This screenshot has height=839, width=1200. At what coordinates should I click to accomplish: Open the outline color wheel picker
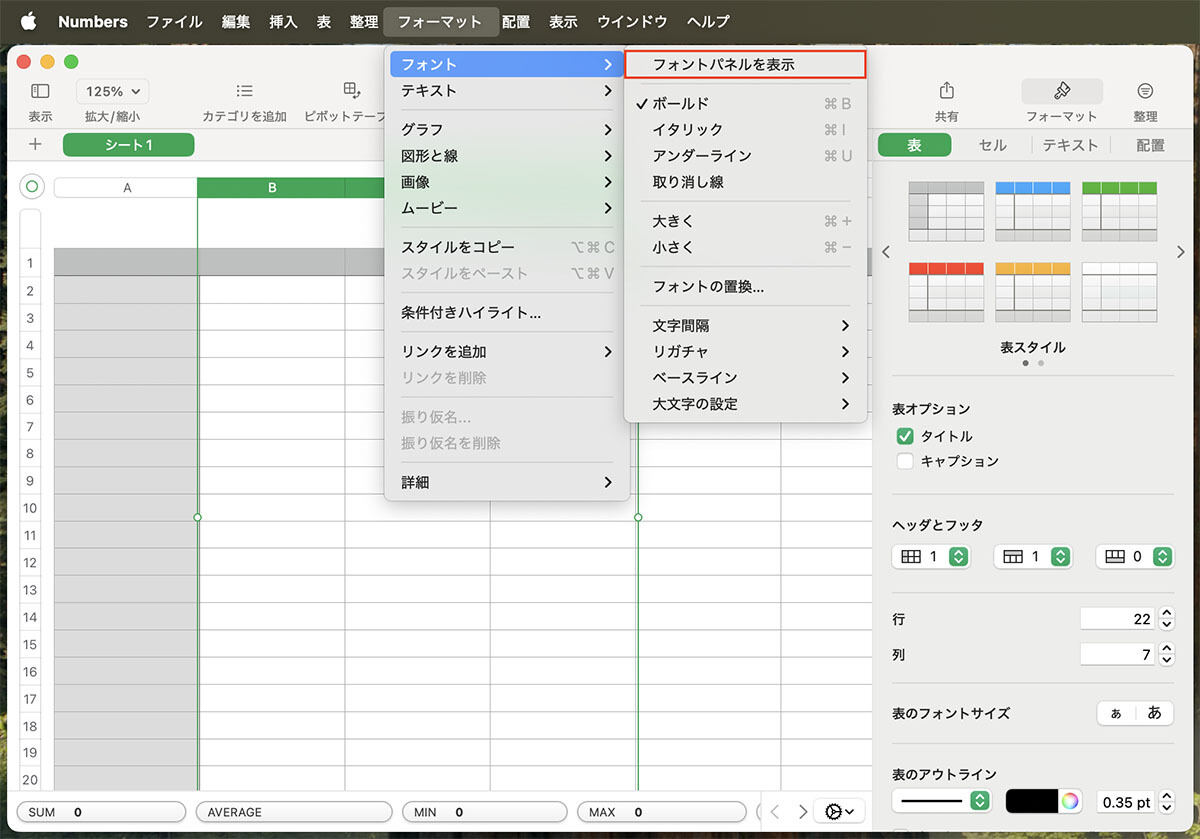tap(1070, 801)
